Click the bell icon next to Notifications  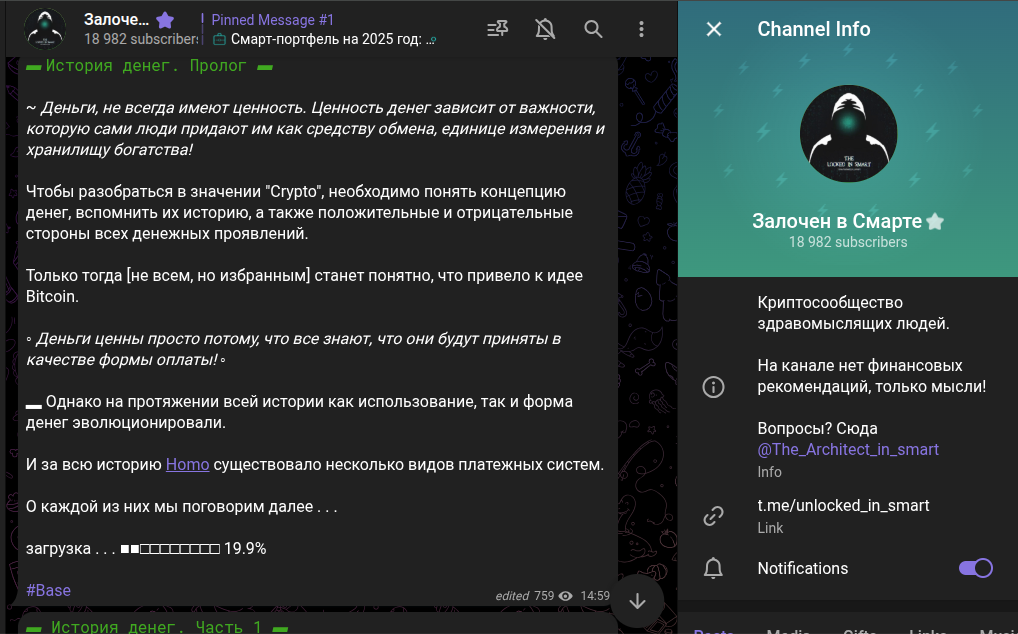(x=713, y=568)
